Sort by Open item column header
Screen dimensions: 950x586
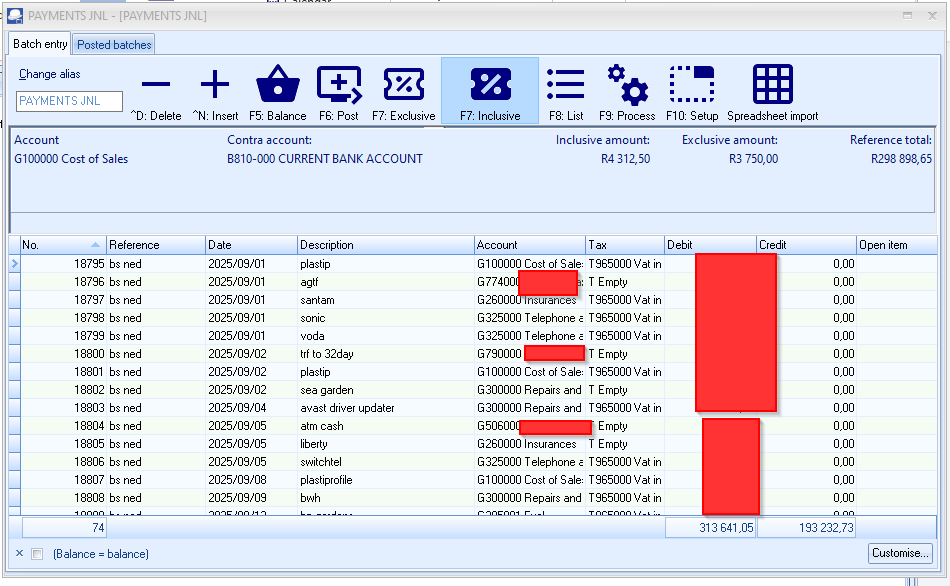tap(897, 245)
